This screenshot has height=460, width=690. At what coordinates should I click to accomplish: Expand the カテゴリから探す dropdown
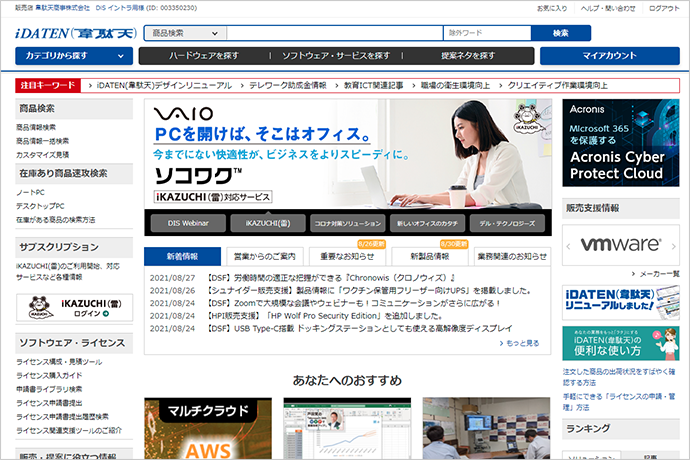pyautogui.click(x=74, y=56)
